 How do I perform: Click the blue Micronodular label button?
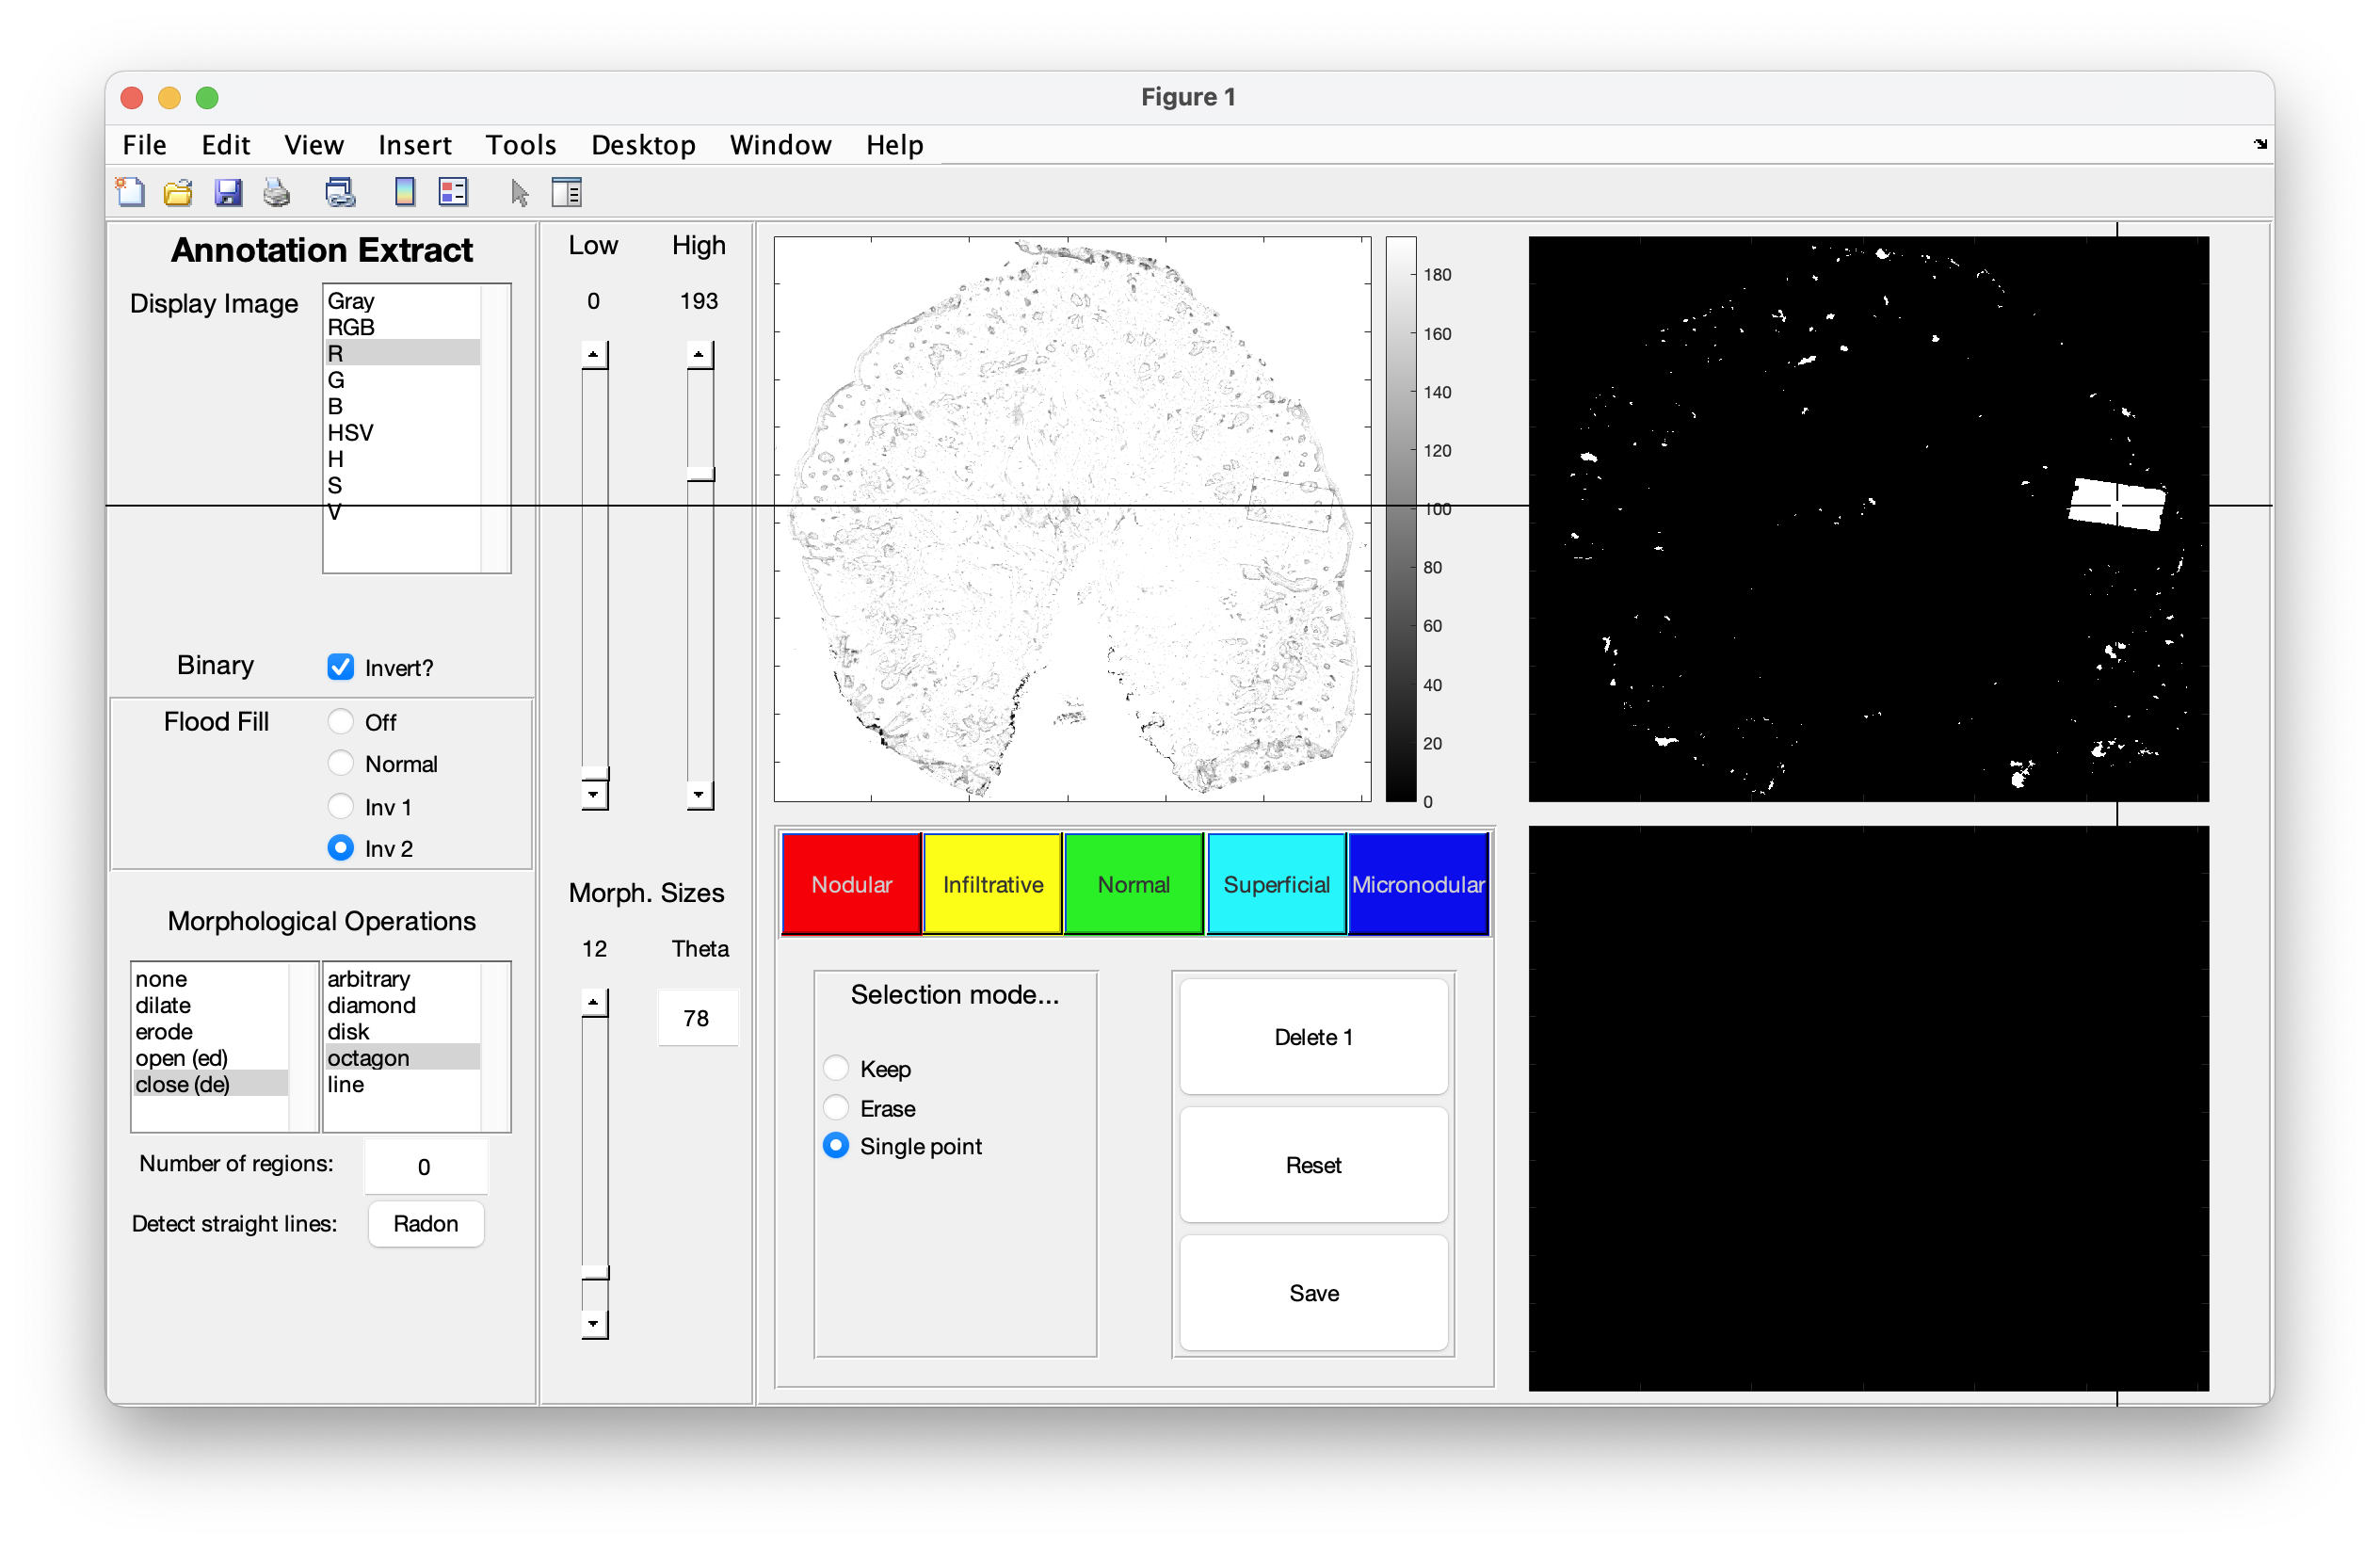click(x=1418, y=884)
